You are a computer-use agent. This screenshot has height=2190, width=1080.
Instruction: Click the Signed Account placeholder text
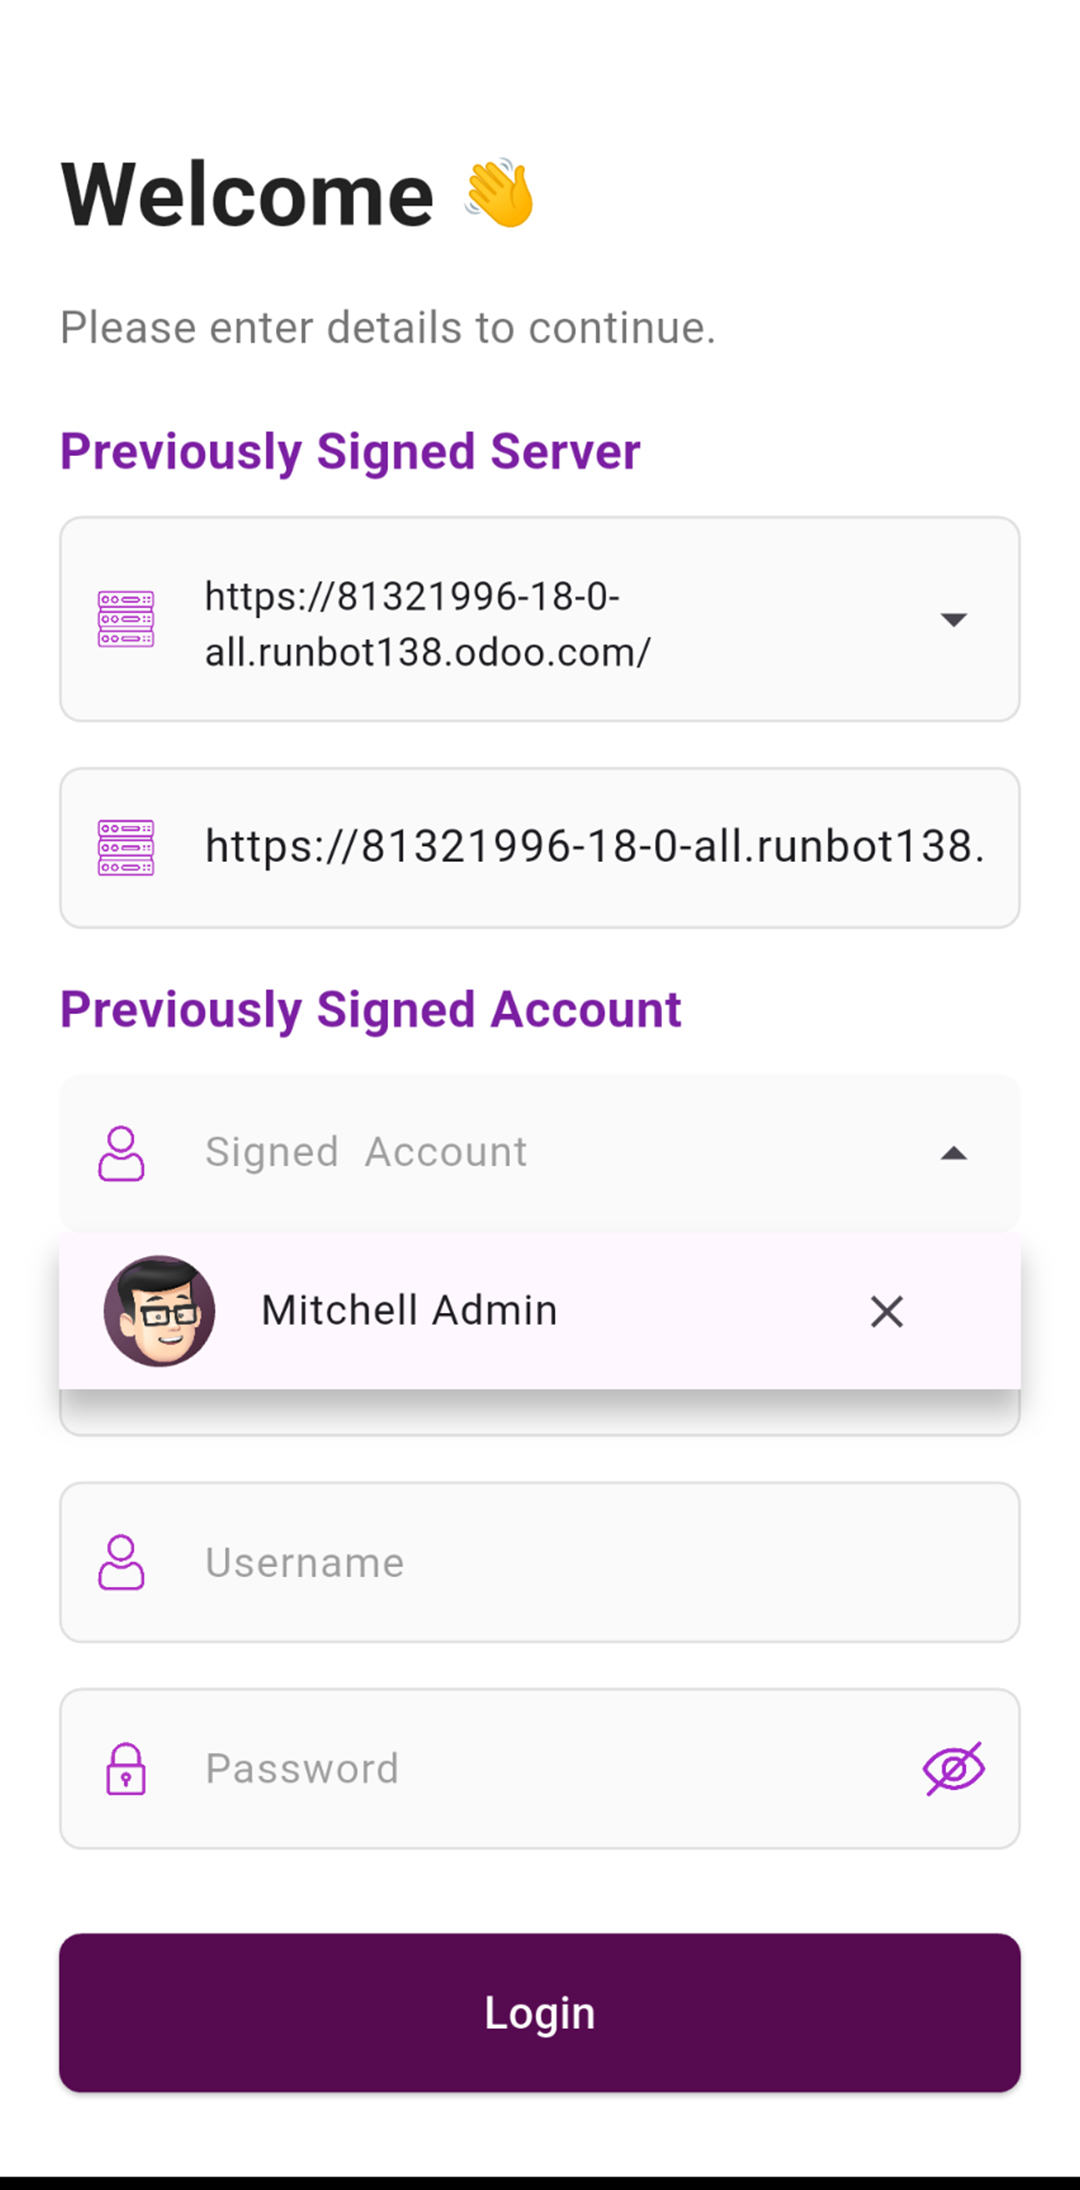366,1152
